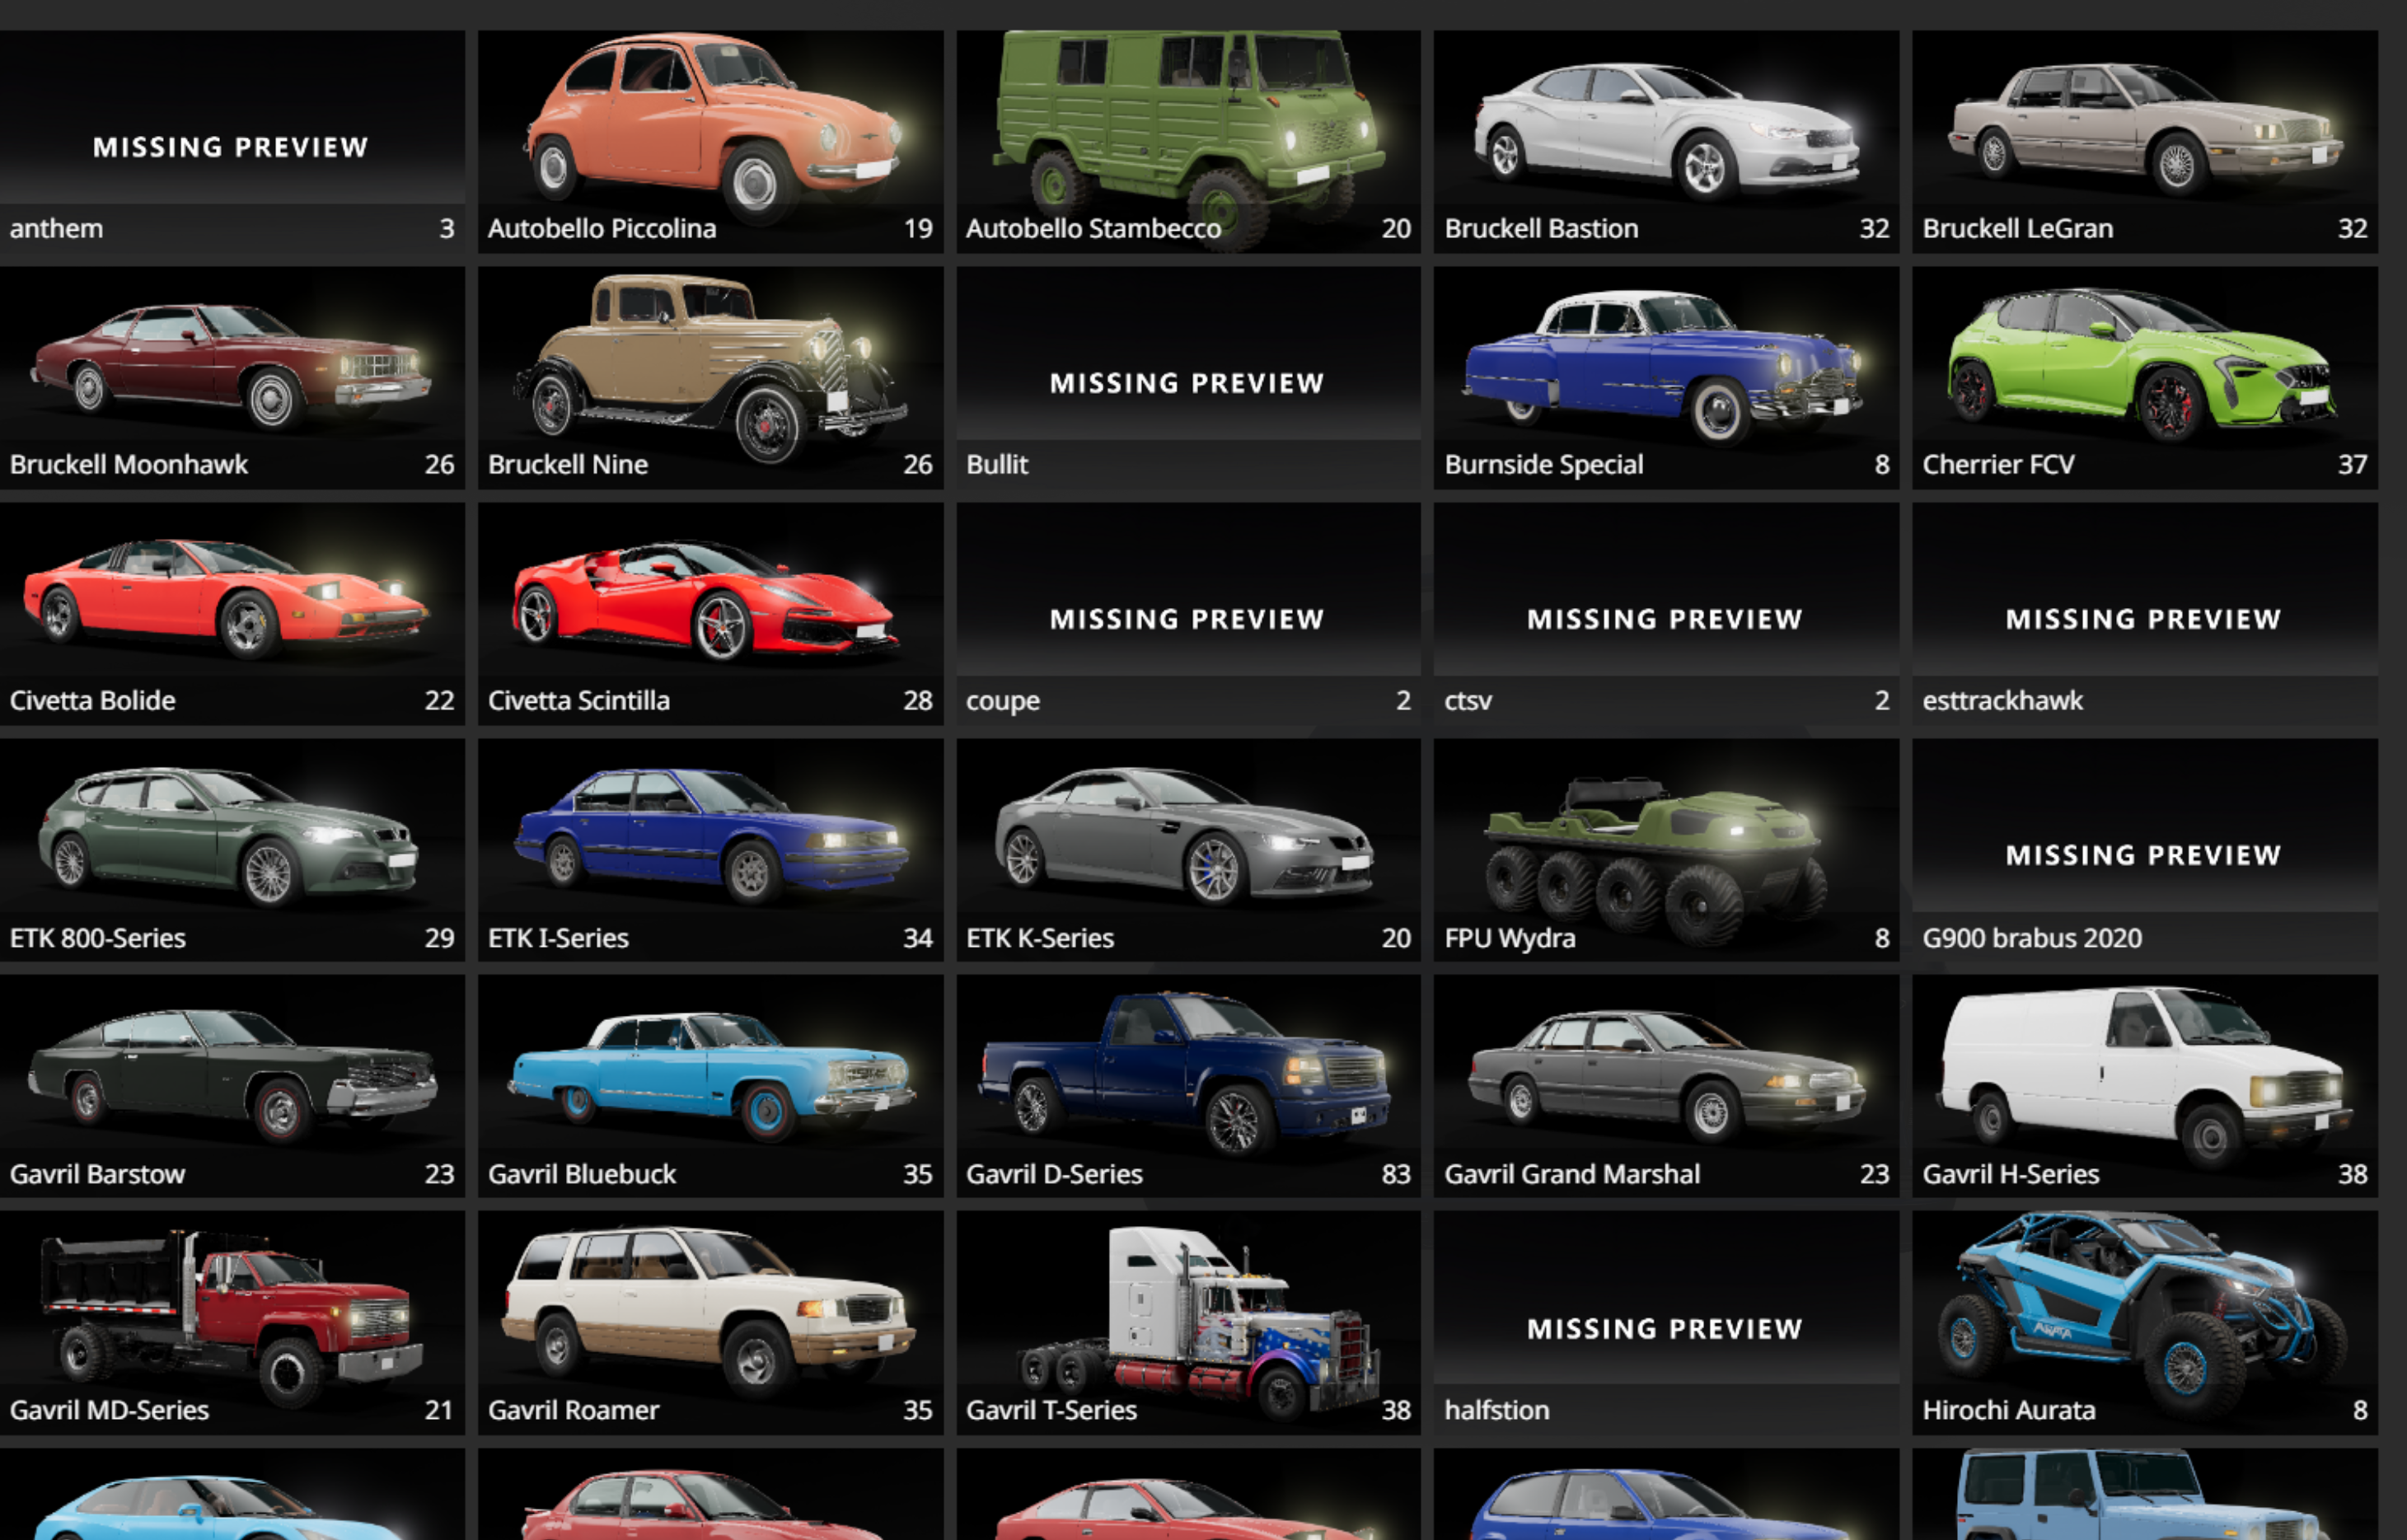Viewport: 2407px width, 1540px height.
Task: Select the Gavril Roamer SUV
Action: click(x=710, y=1323)
